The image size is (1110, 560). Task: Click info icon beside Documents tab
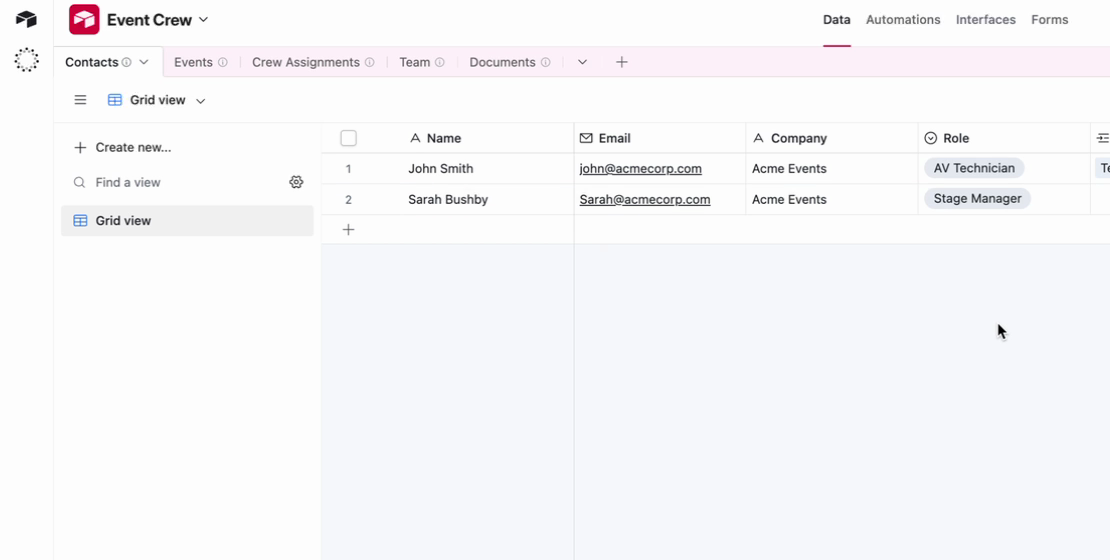(x=545, y=62)
